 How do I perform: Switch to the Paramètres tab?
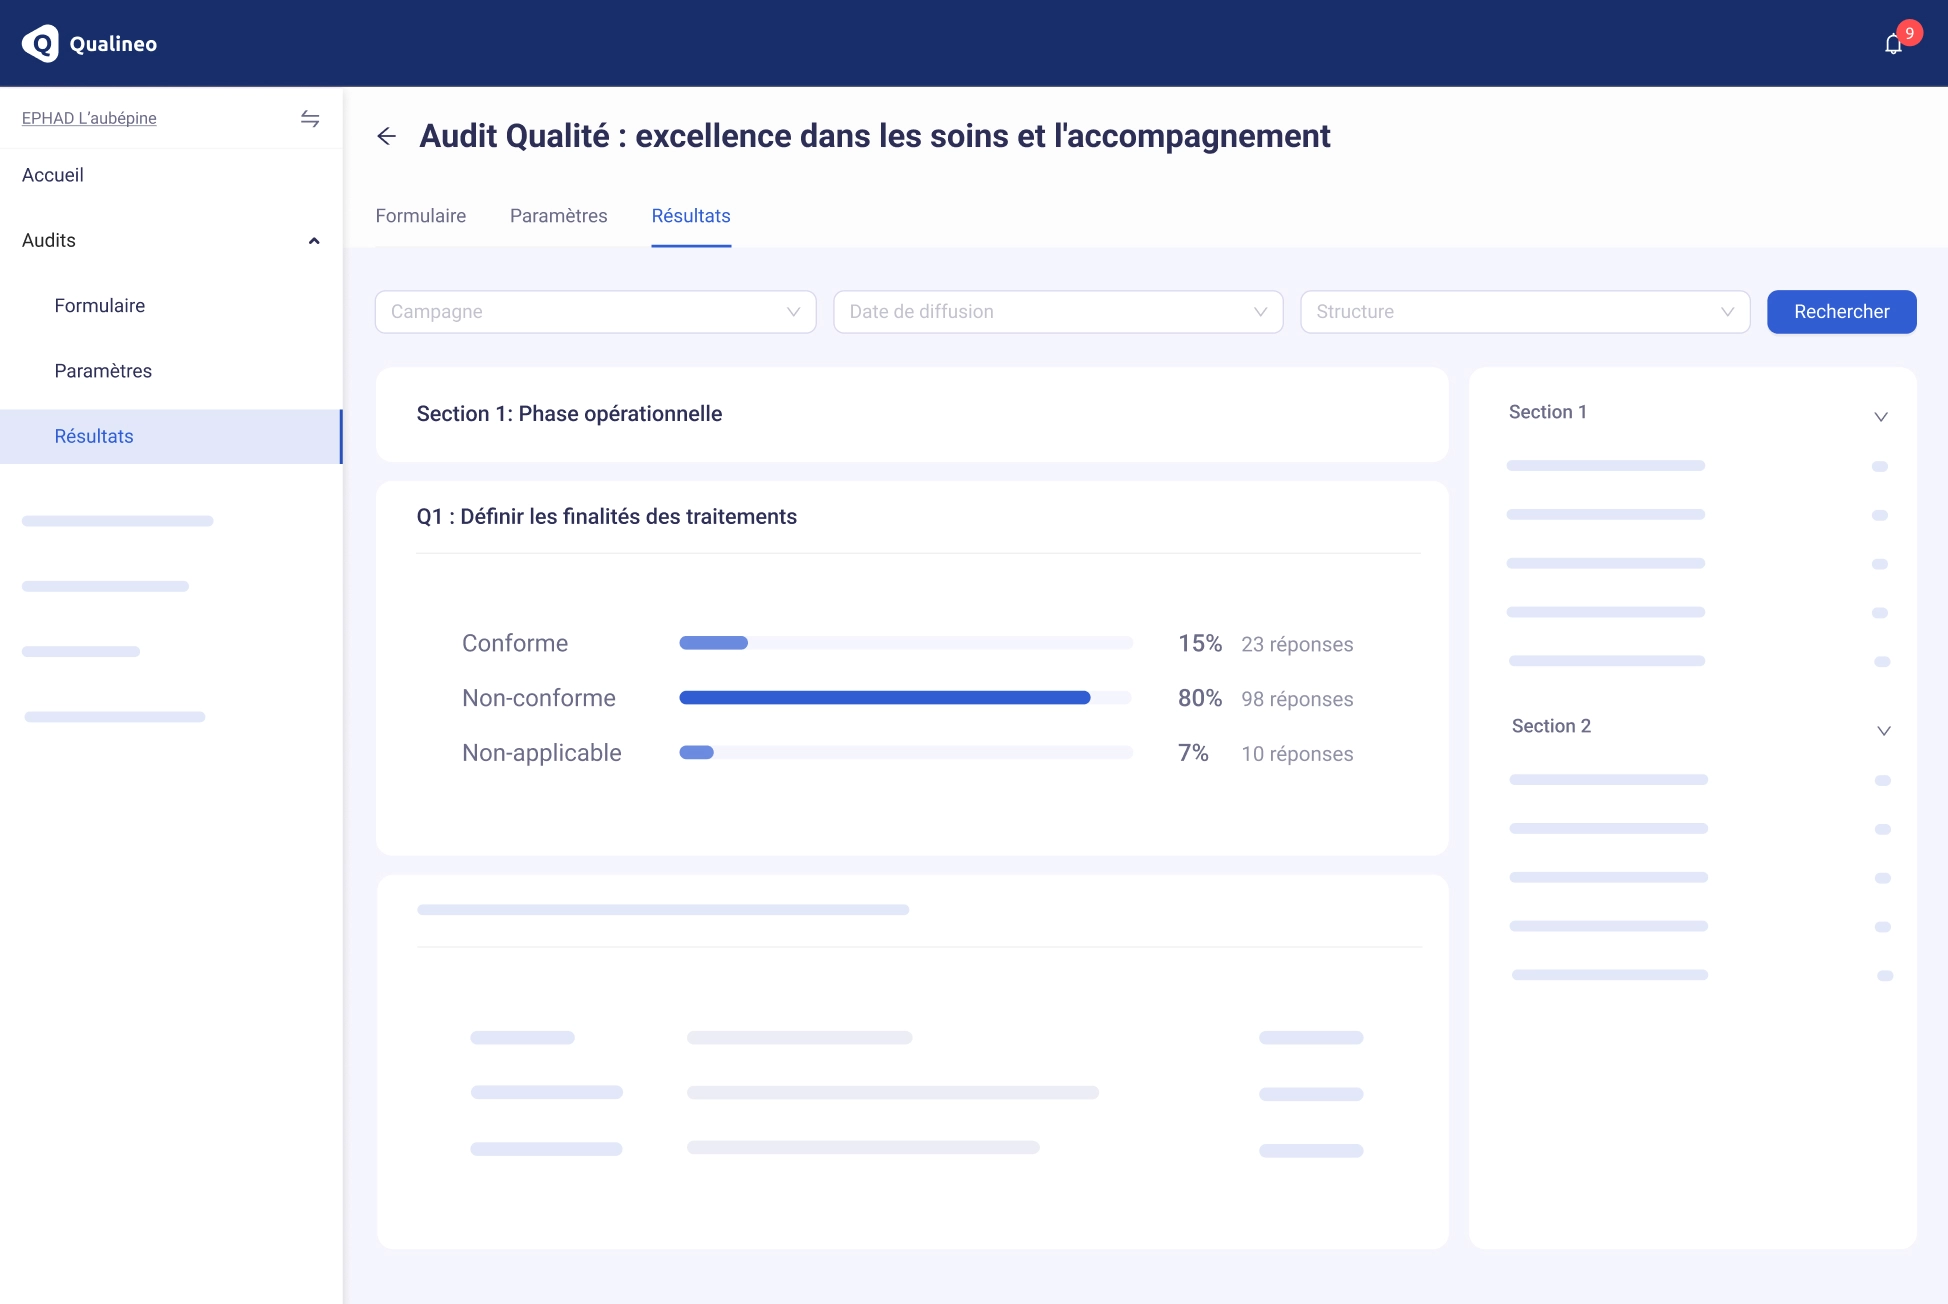click(558, 216)
